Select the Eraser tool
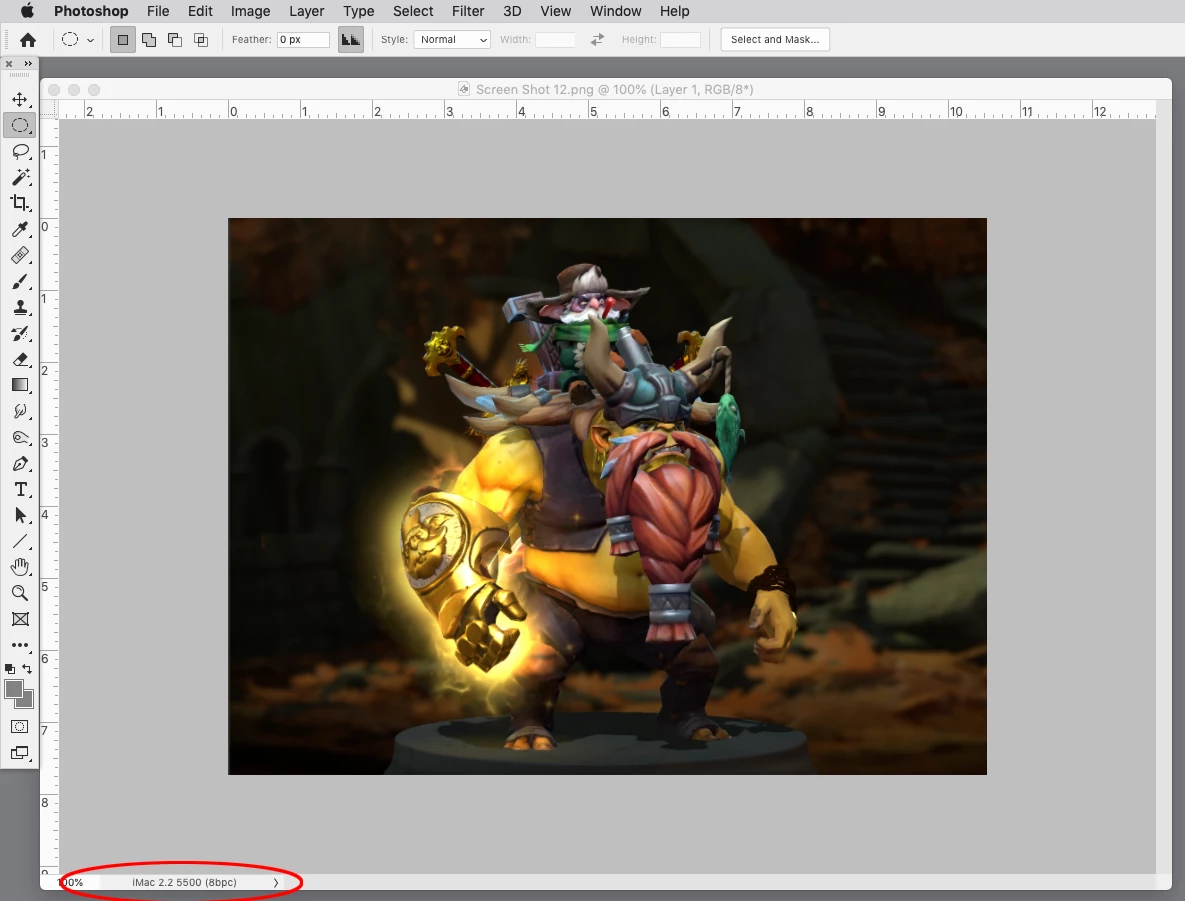 tap(20, 359)
